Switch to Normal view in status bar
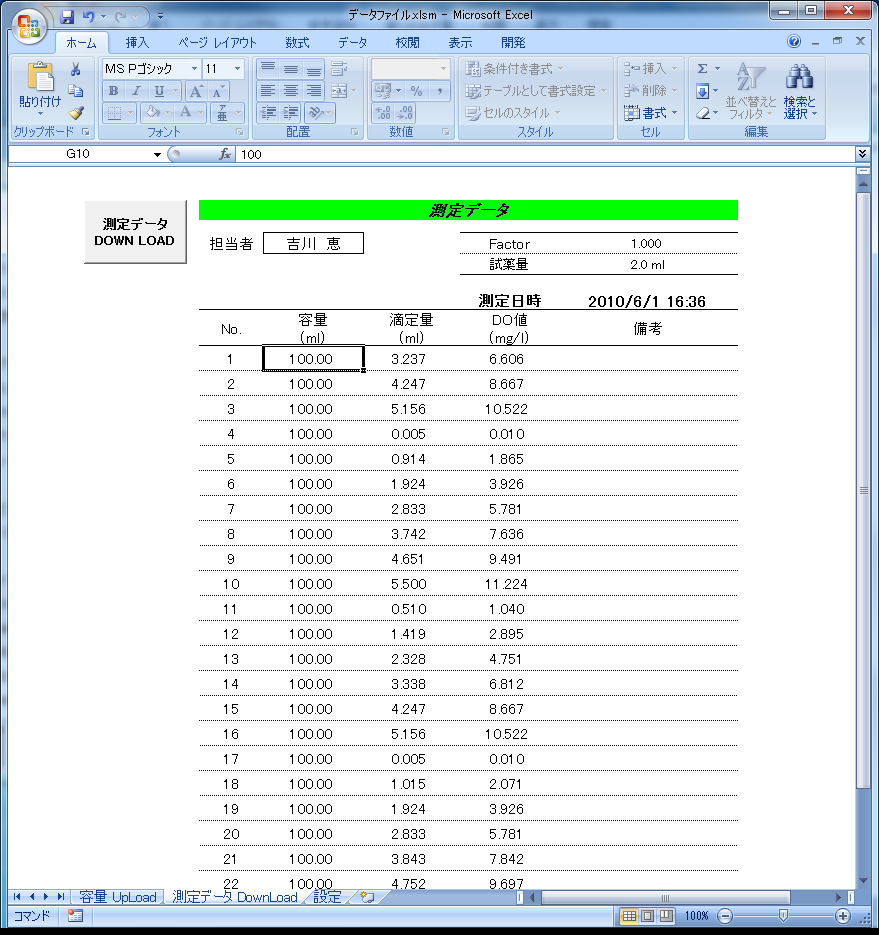Screen dimensions: 879x935 tap(629, 916)
